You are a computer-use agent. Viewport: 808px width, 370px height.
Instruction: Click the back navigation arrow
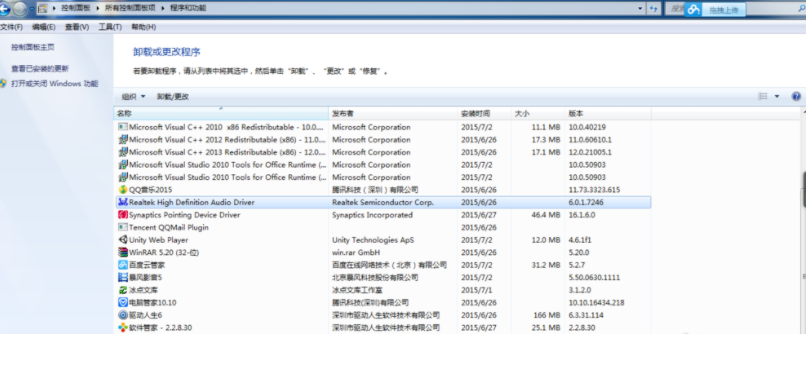pyautogui.click(x=5, y=8)
